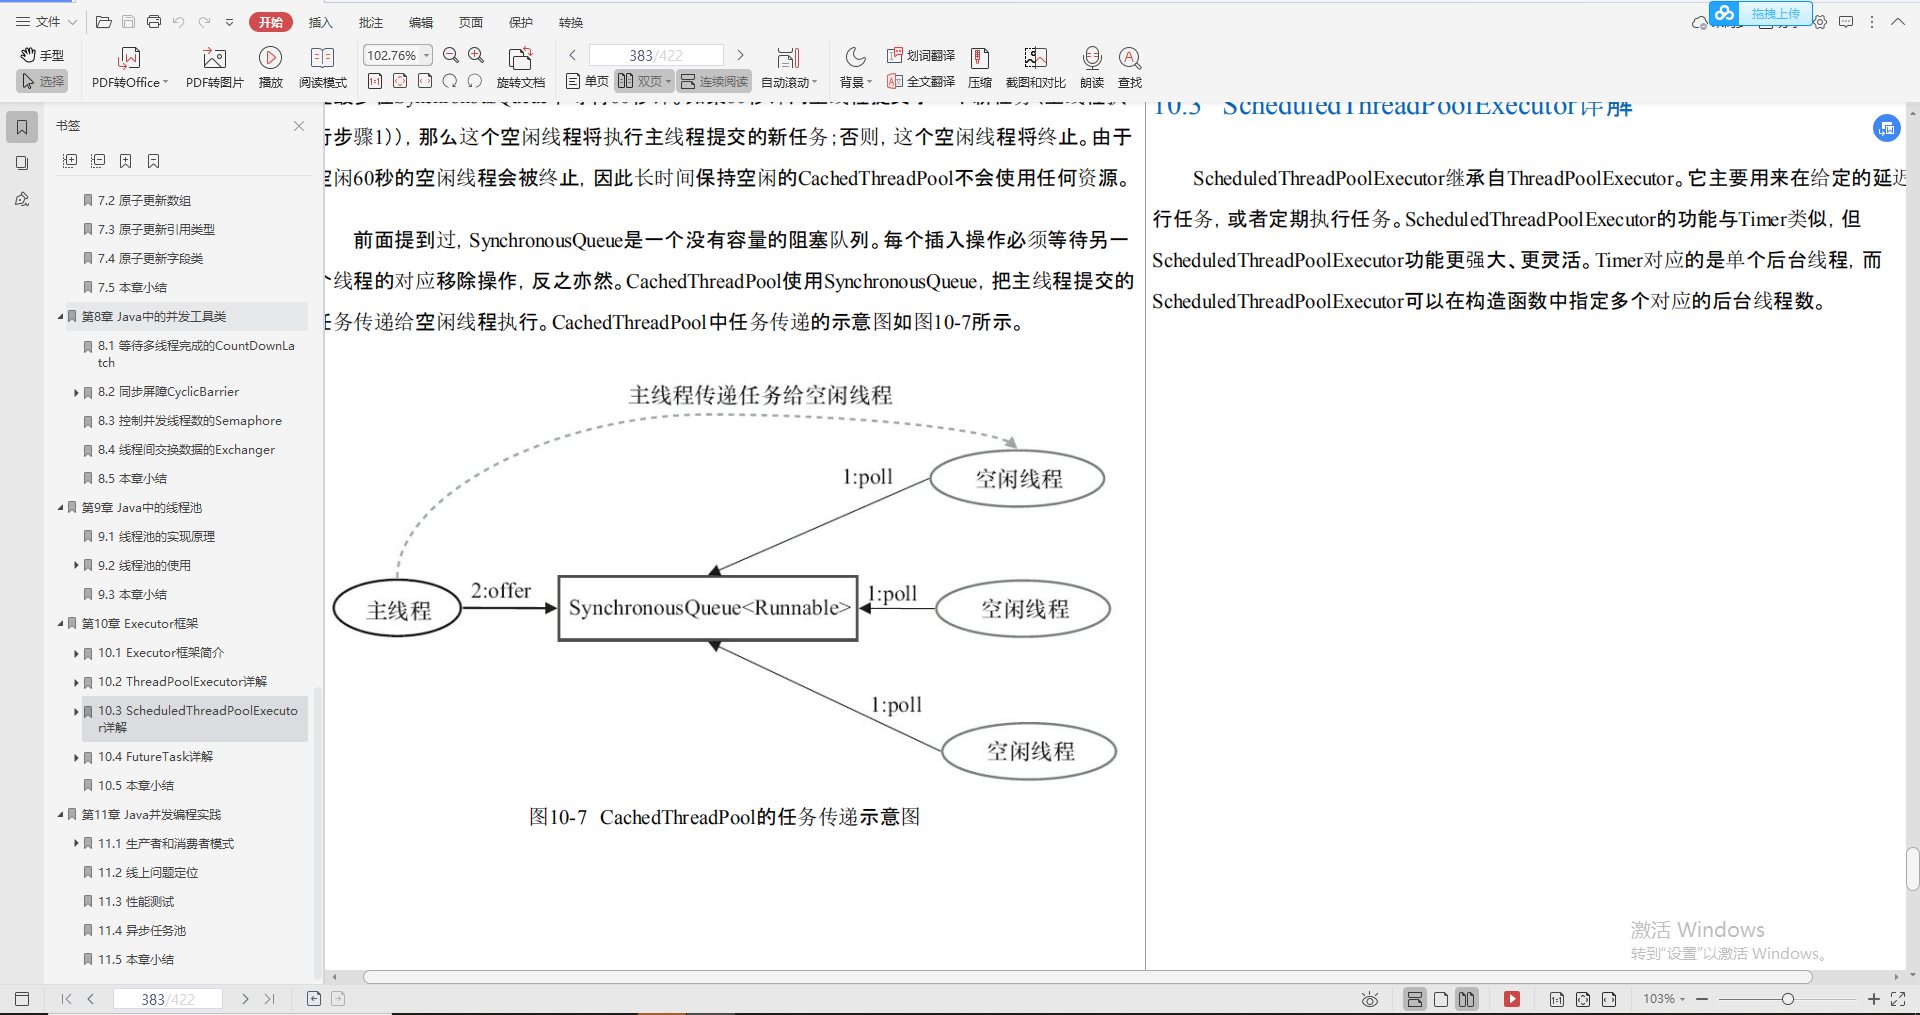Viewport: 1920px width, 1015px height.
Task: Click the 查找 search icon
Action: (1130, 58)
